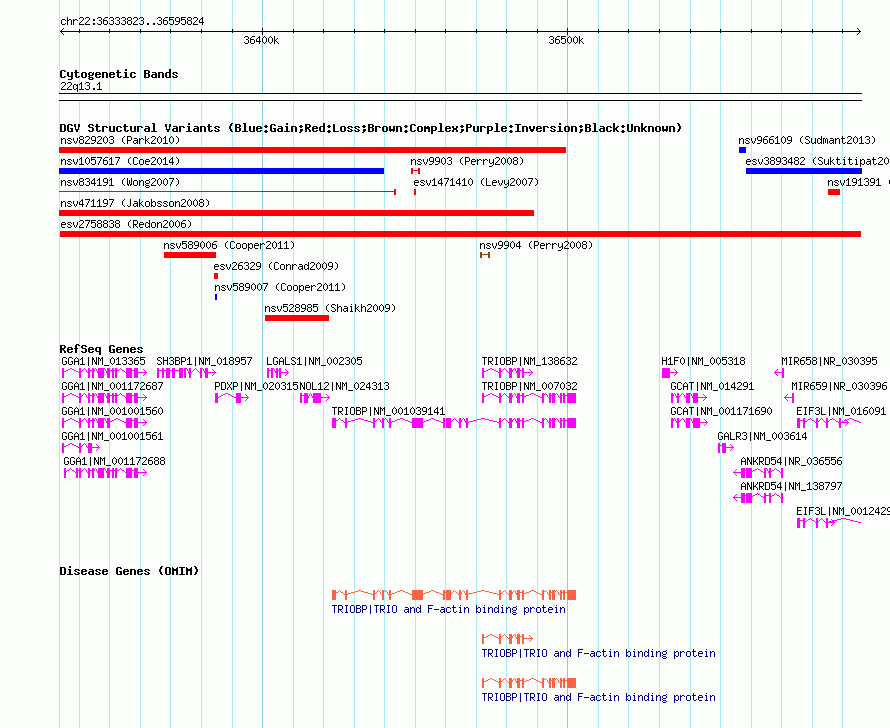Select the 36500k ruler tick label

click(x=566, y=40)
